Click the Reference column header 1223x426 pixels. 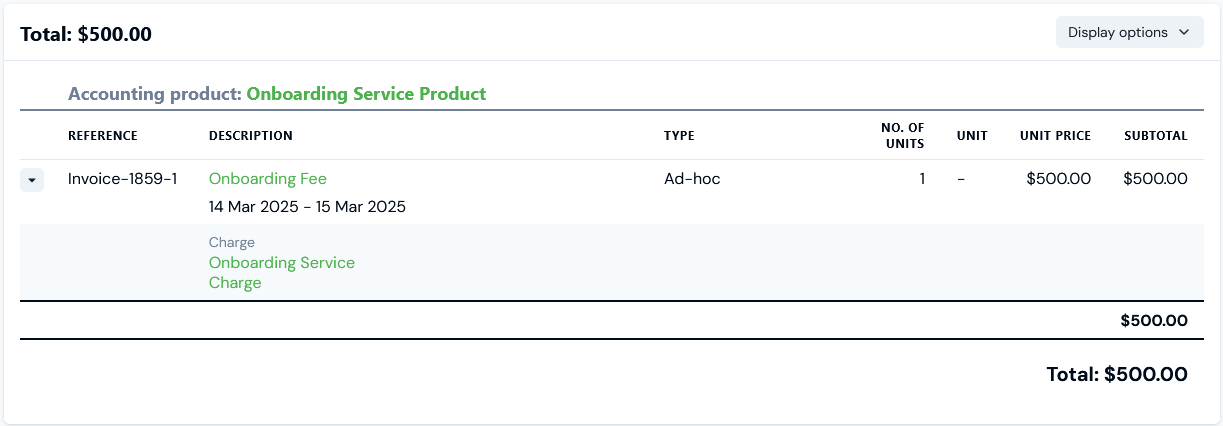tap(103, 136)
